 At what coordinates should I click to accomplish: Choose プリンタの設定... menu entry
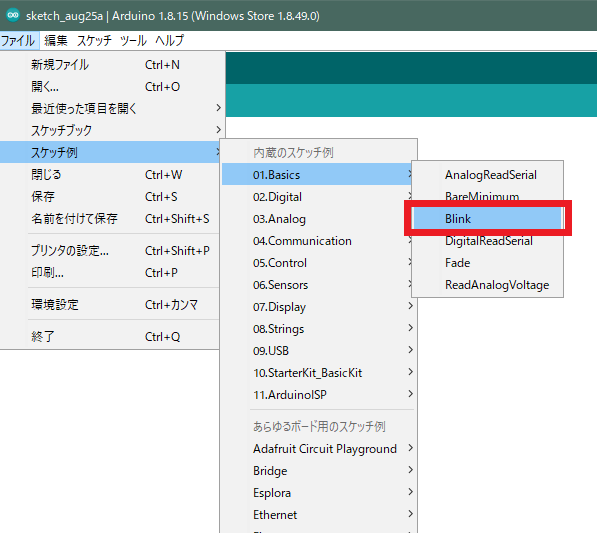[110, 251]
